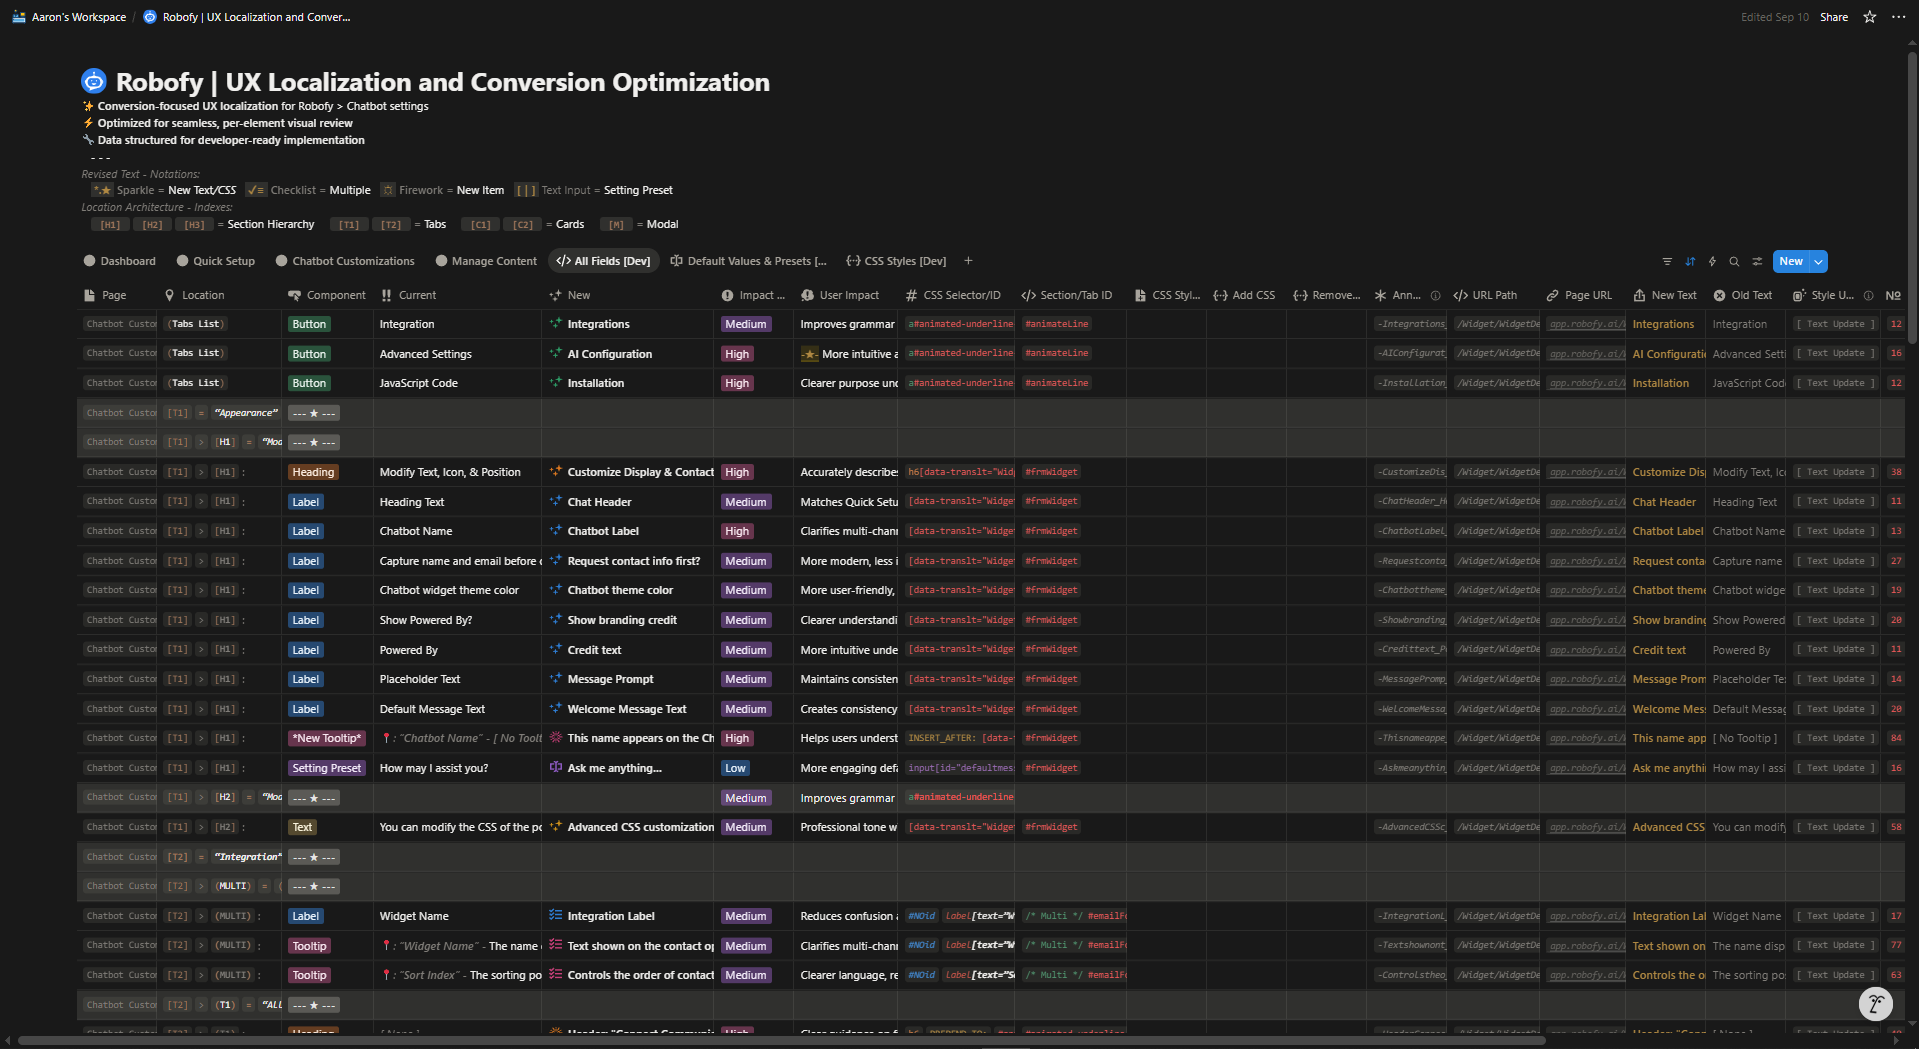Open the three-dots page menu
This screenshot has height=1049, width=1919.
point(1899,17)
